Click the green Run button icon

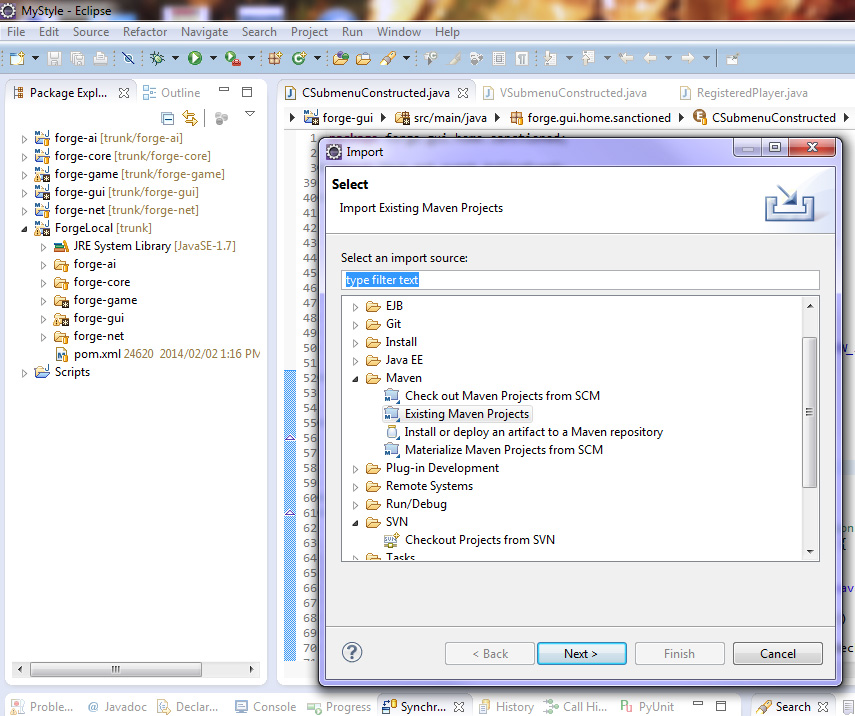195,58
